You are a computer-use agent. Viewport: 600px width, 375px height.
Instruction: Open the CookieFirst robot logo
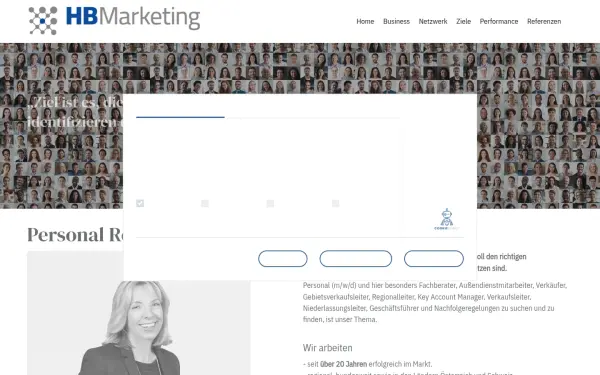447,219
